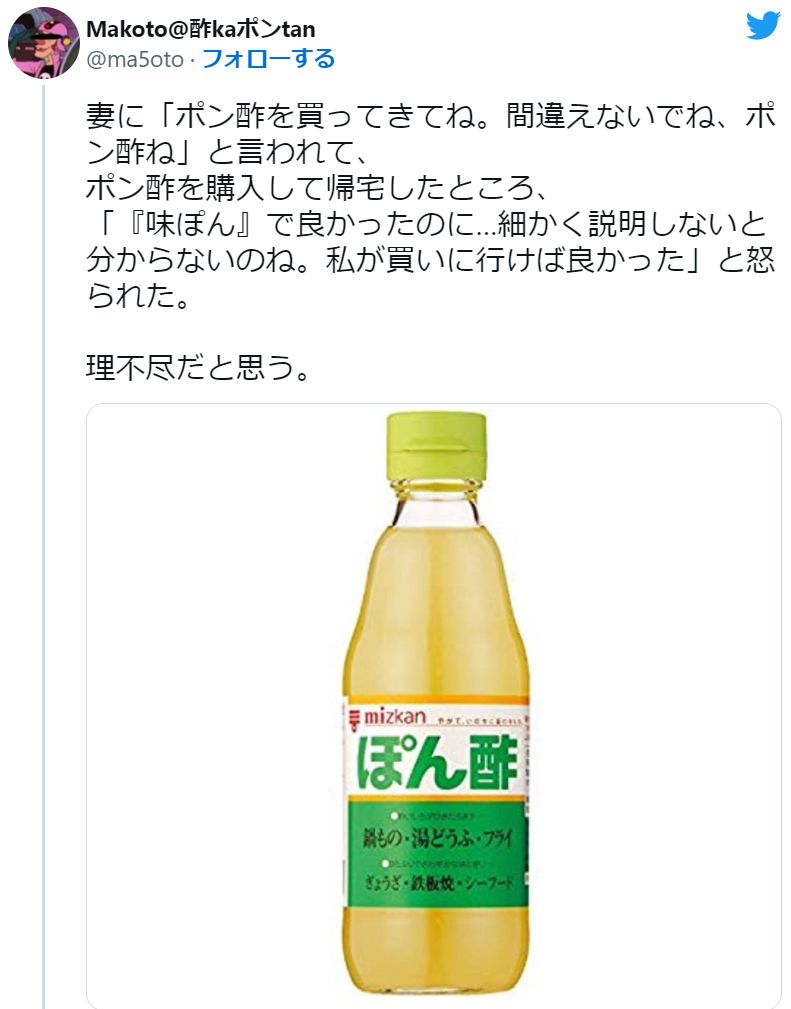Click the tweet line starting 分からないのね
Image resolution: width=791 pixels, height=1009 pixels.
pyautogui.click(x=431, y=261)
